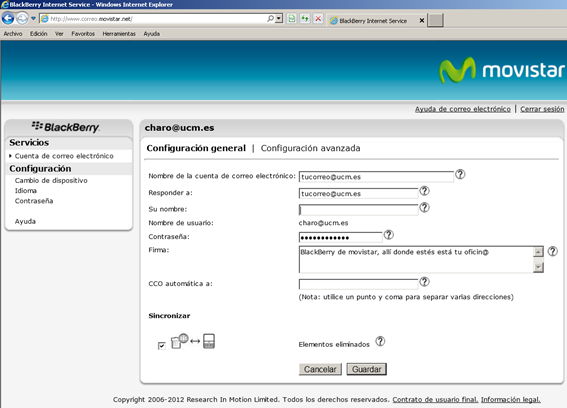Follow the Cerrar sesión link
Image resolution: width=567 pixels, height=408 pixels.
[x=542, y=109]
